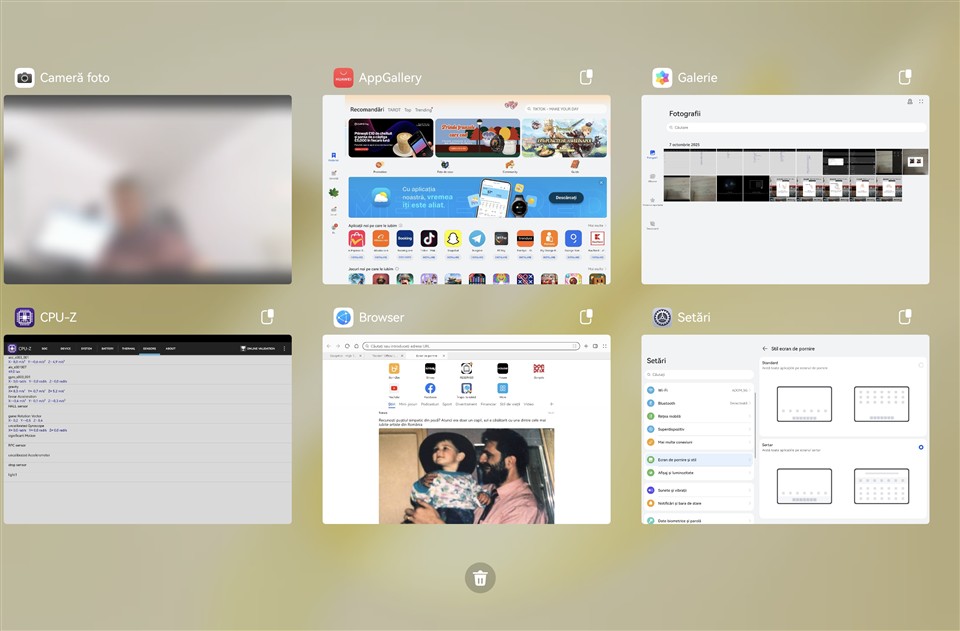Tap the split-screen icon for CPU-Z
This screenshot has width=960, height=631.
coord(268,317)
